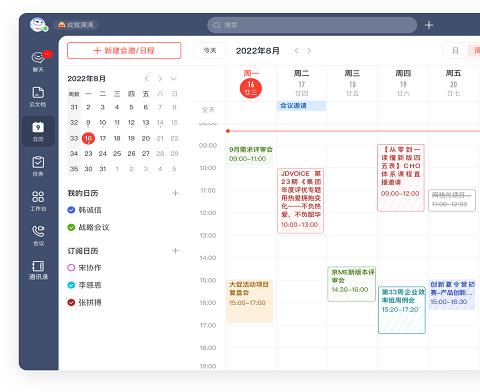Image resolution: width=480 pixels, height=392 pixels.
Task: Click the status badge next to the avatar
Action: (x=76, y=25)
